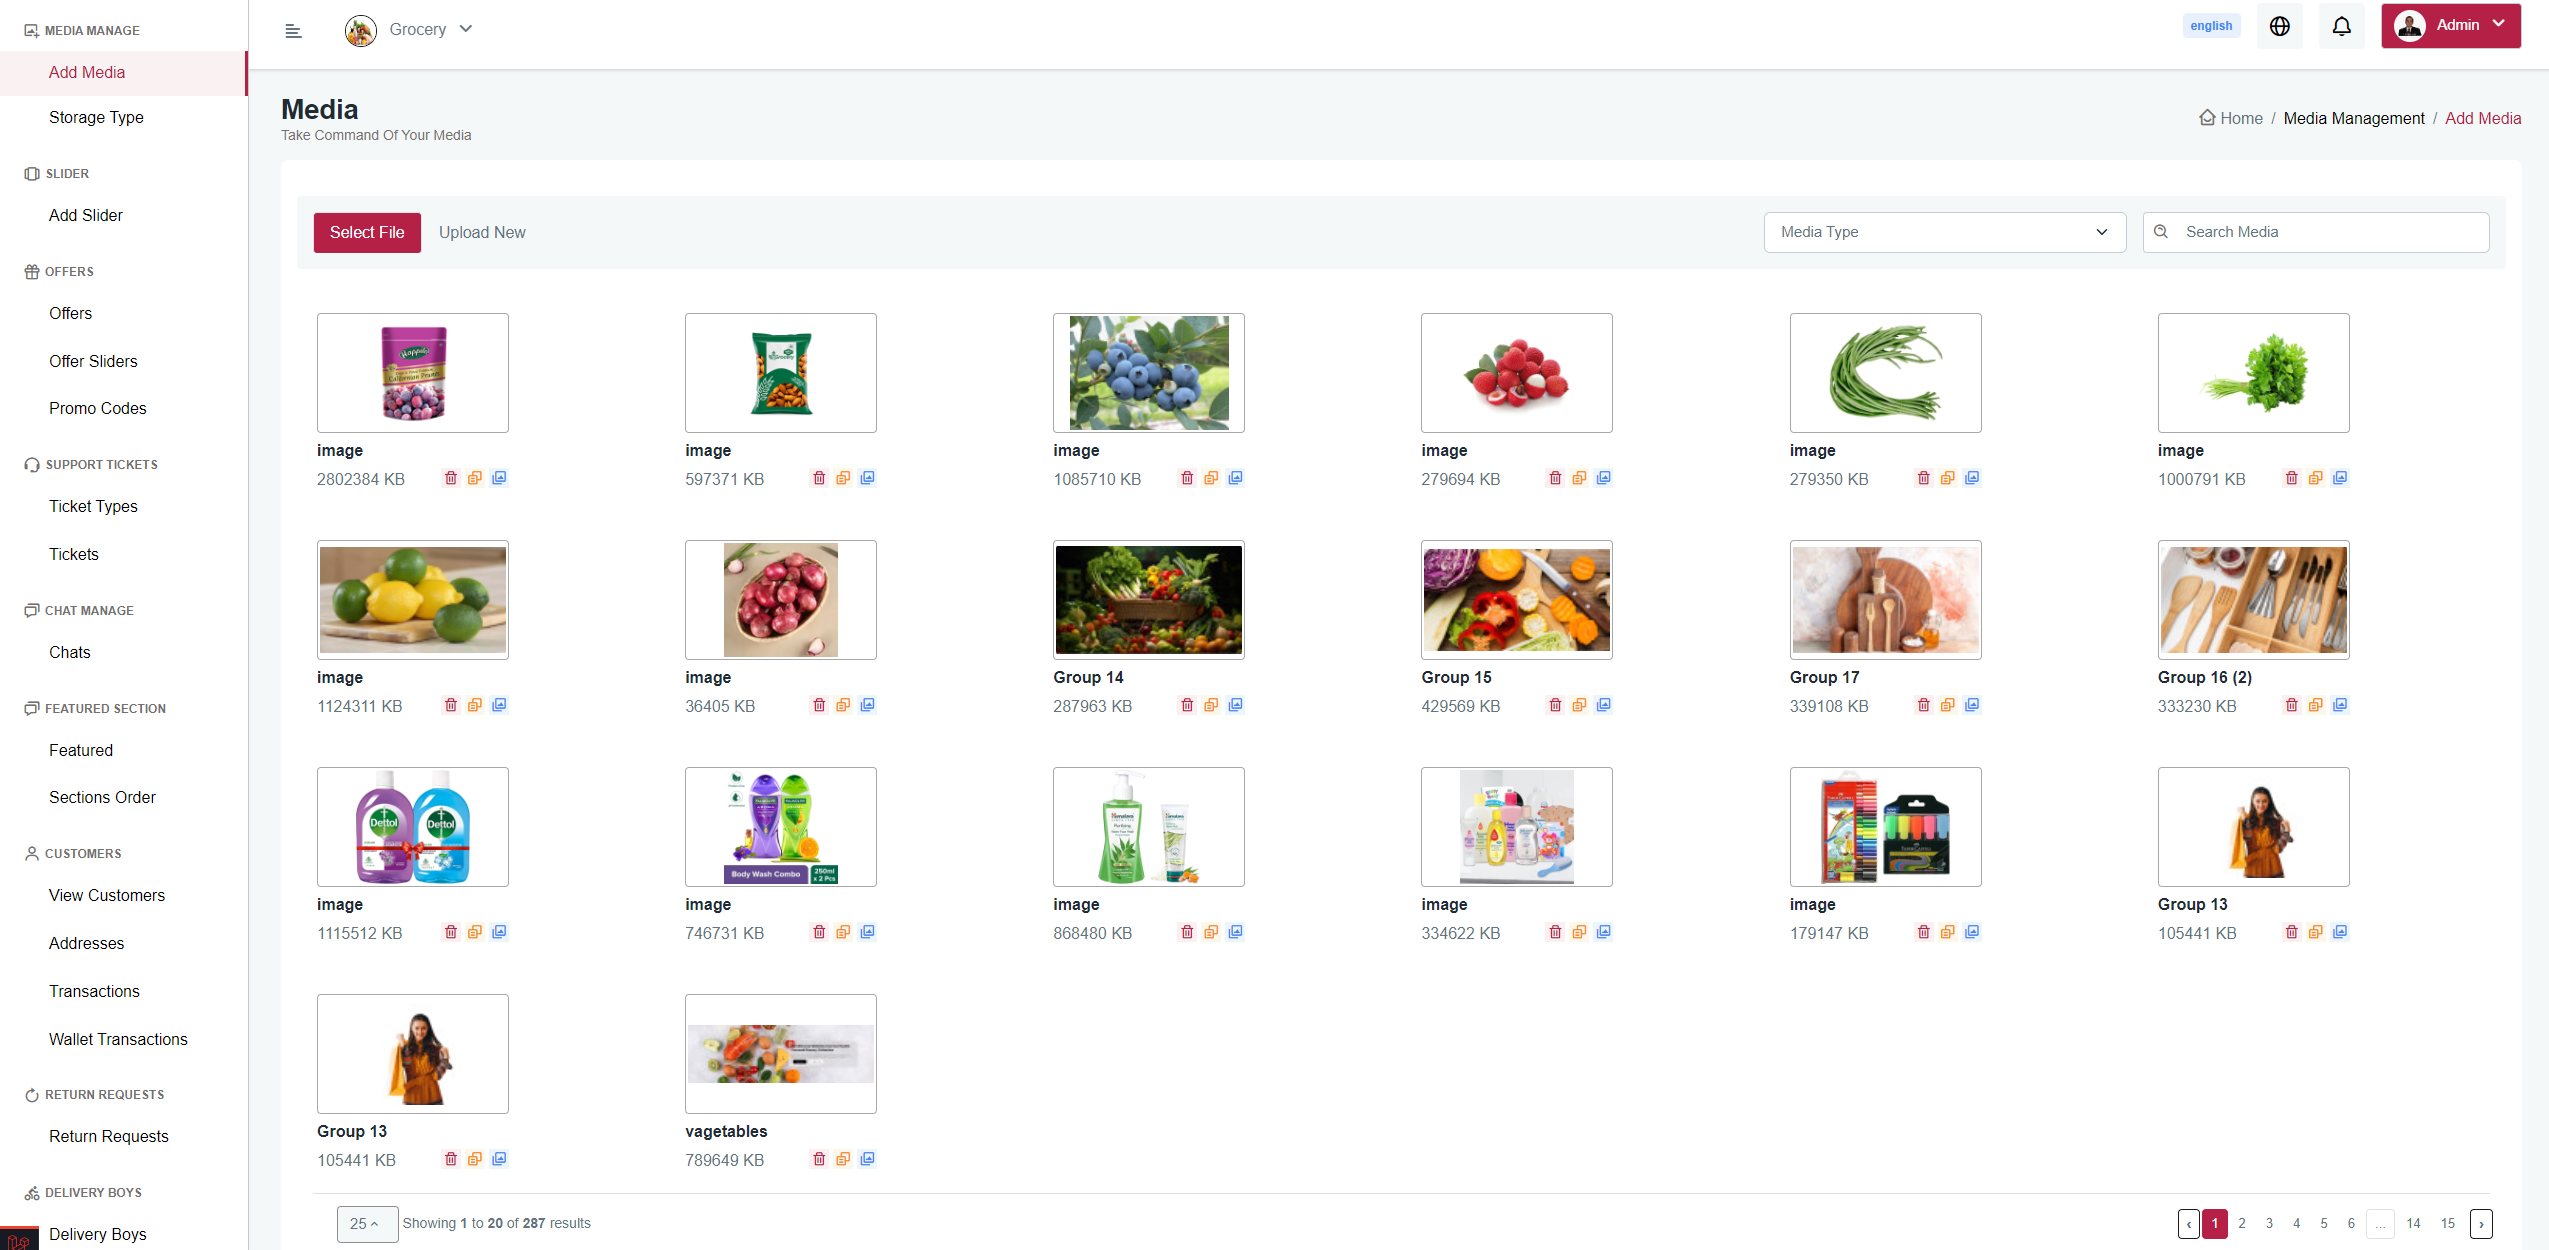Viewport: 2549px width, 1250px height.
Task: Click the orange copy icon under Group 16 (2)
Action: coord(2316,705)
